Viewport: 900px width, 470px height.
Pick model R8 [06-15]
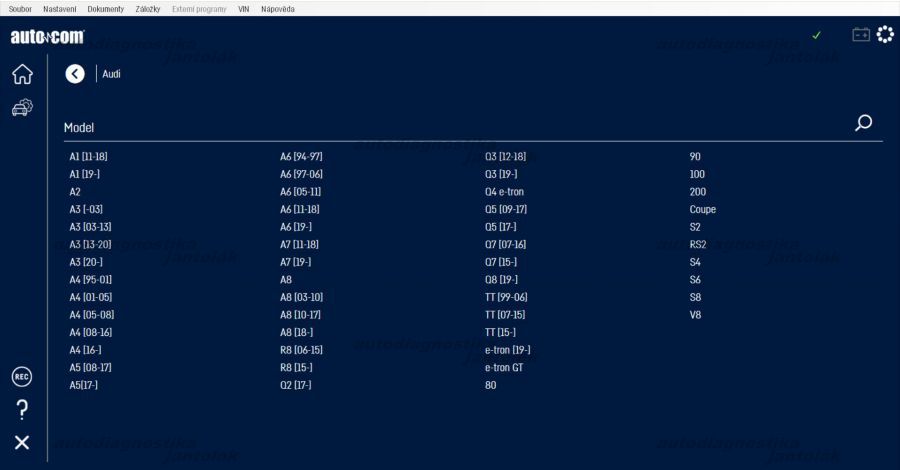pyautogui.click(x=301, y=349)
